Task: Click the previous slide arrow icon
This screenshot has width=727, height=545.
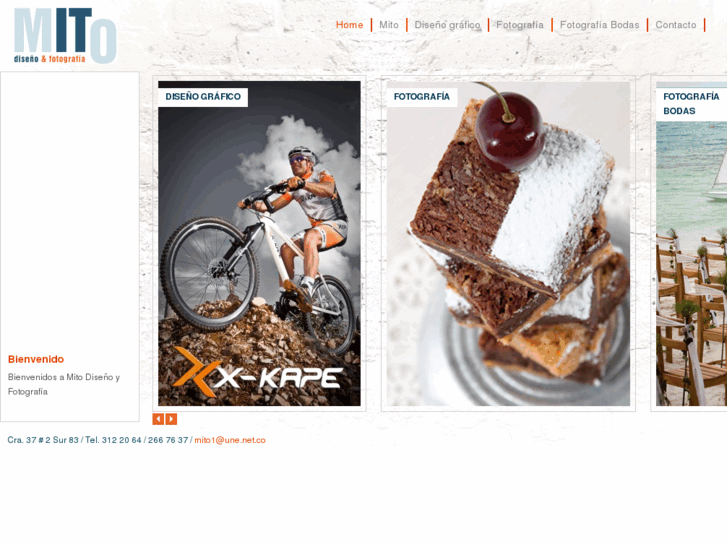Action: [x=158, y=419]
